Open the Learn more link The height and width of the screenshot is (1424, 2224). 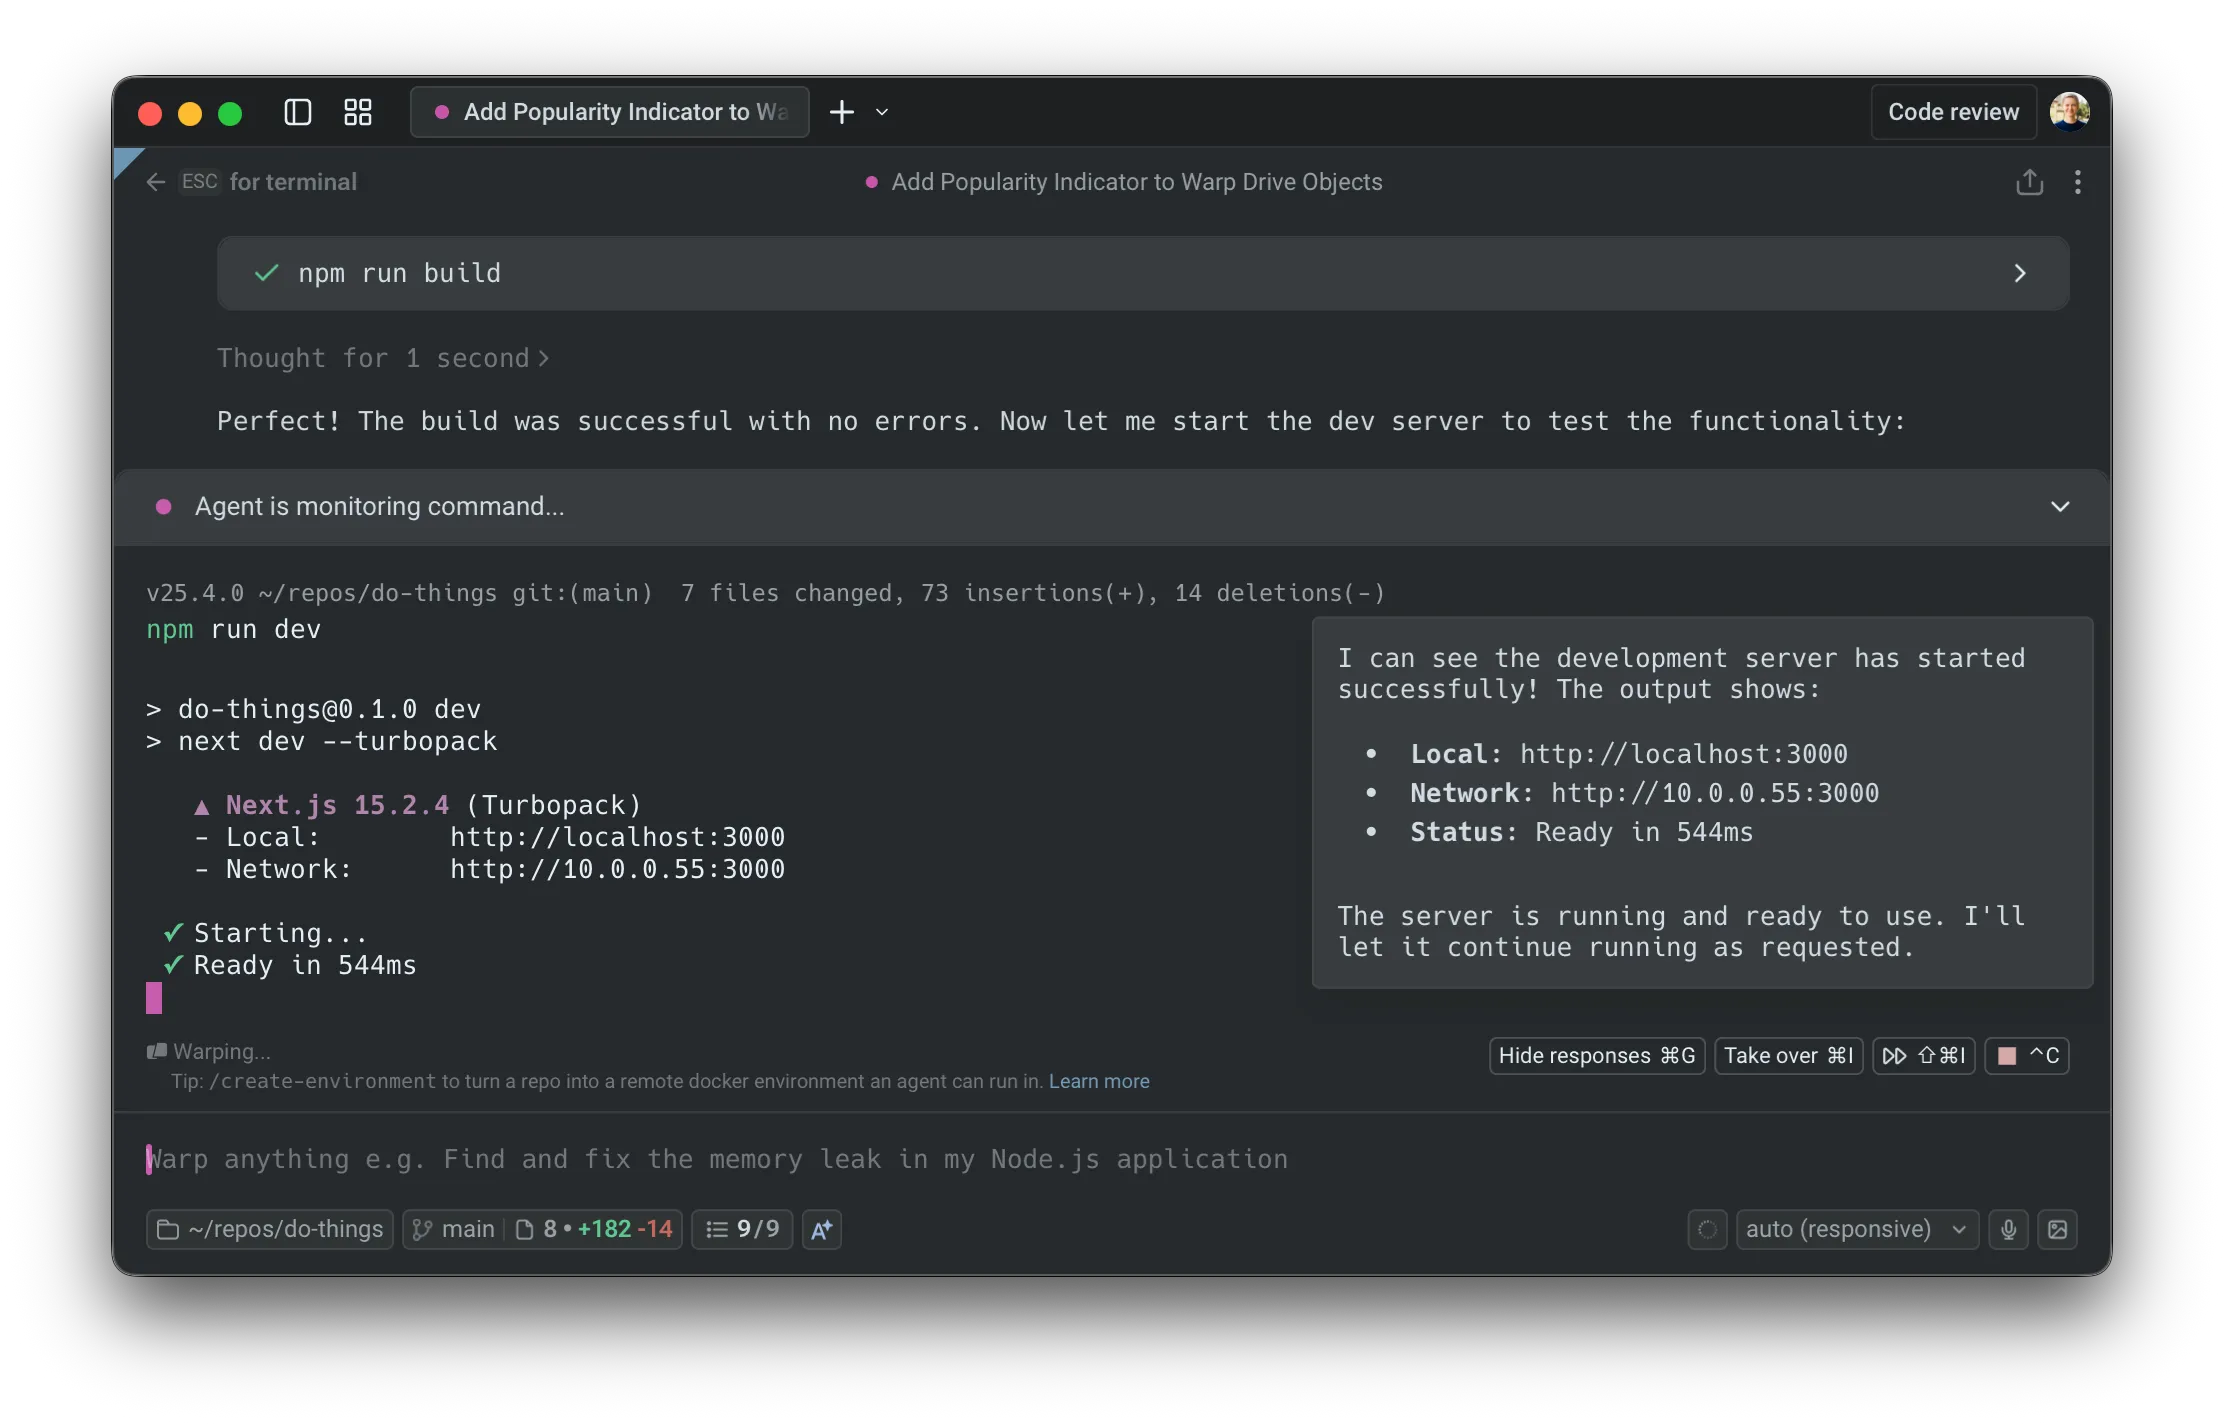(1098, 1081)
